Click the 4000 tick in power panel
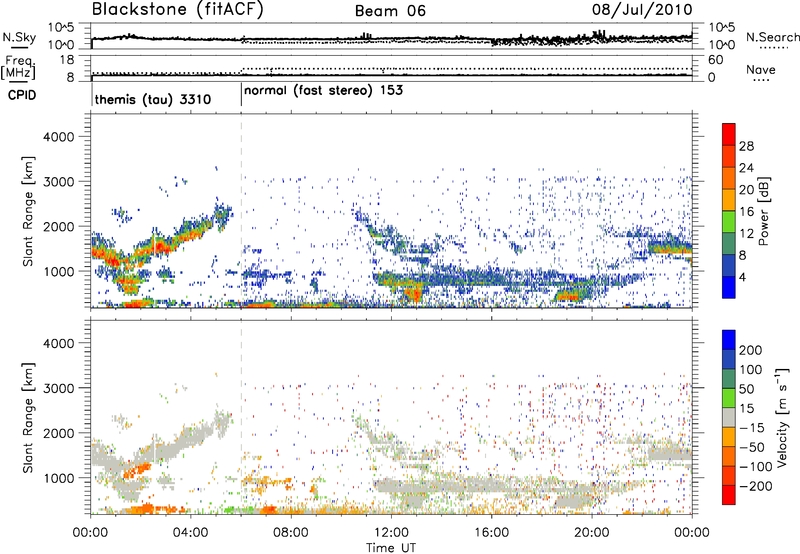This screenshot has height=554, width=800. pos(58,137)
